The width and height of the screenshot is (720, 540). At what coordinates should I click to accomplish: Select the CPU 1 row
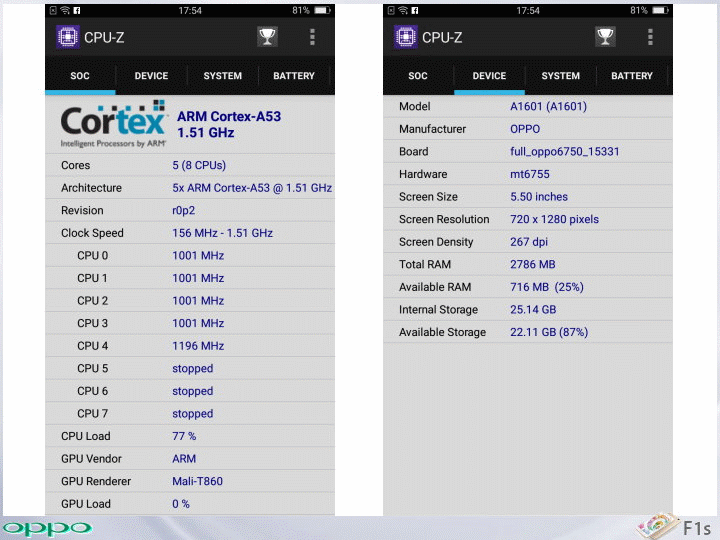click(190, 278)
